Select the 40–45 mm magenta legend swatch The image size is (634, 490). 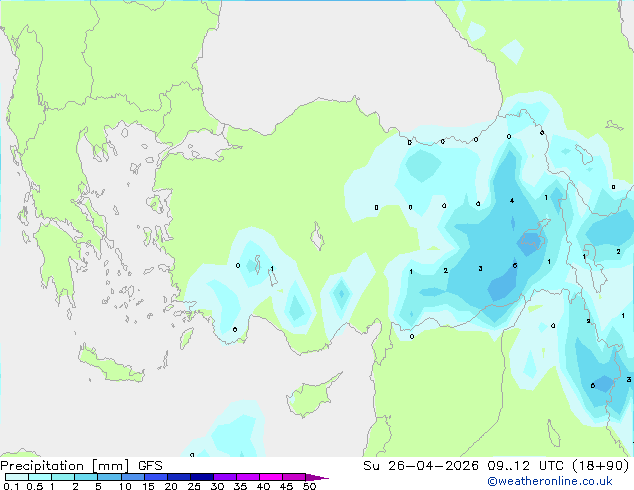click(271, 477)
